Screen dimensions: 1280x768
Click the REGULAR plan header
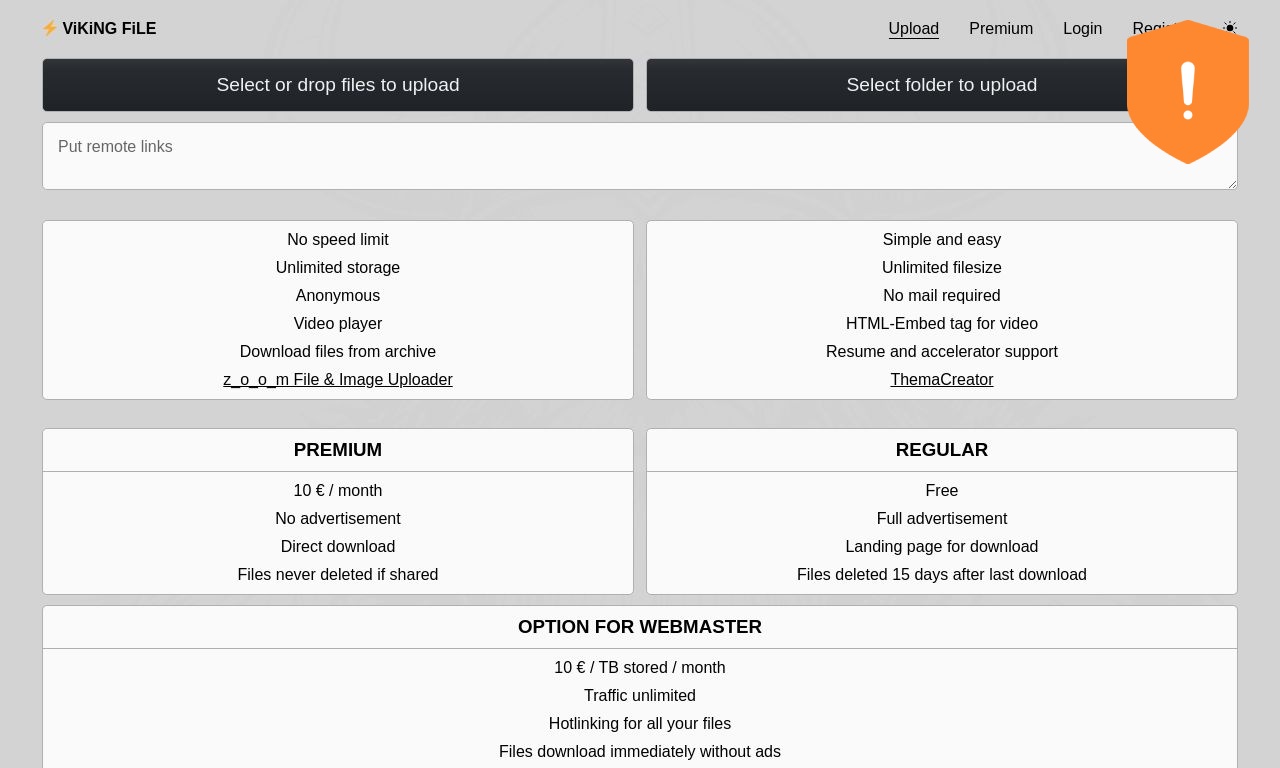click(x=942, y=450)
